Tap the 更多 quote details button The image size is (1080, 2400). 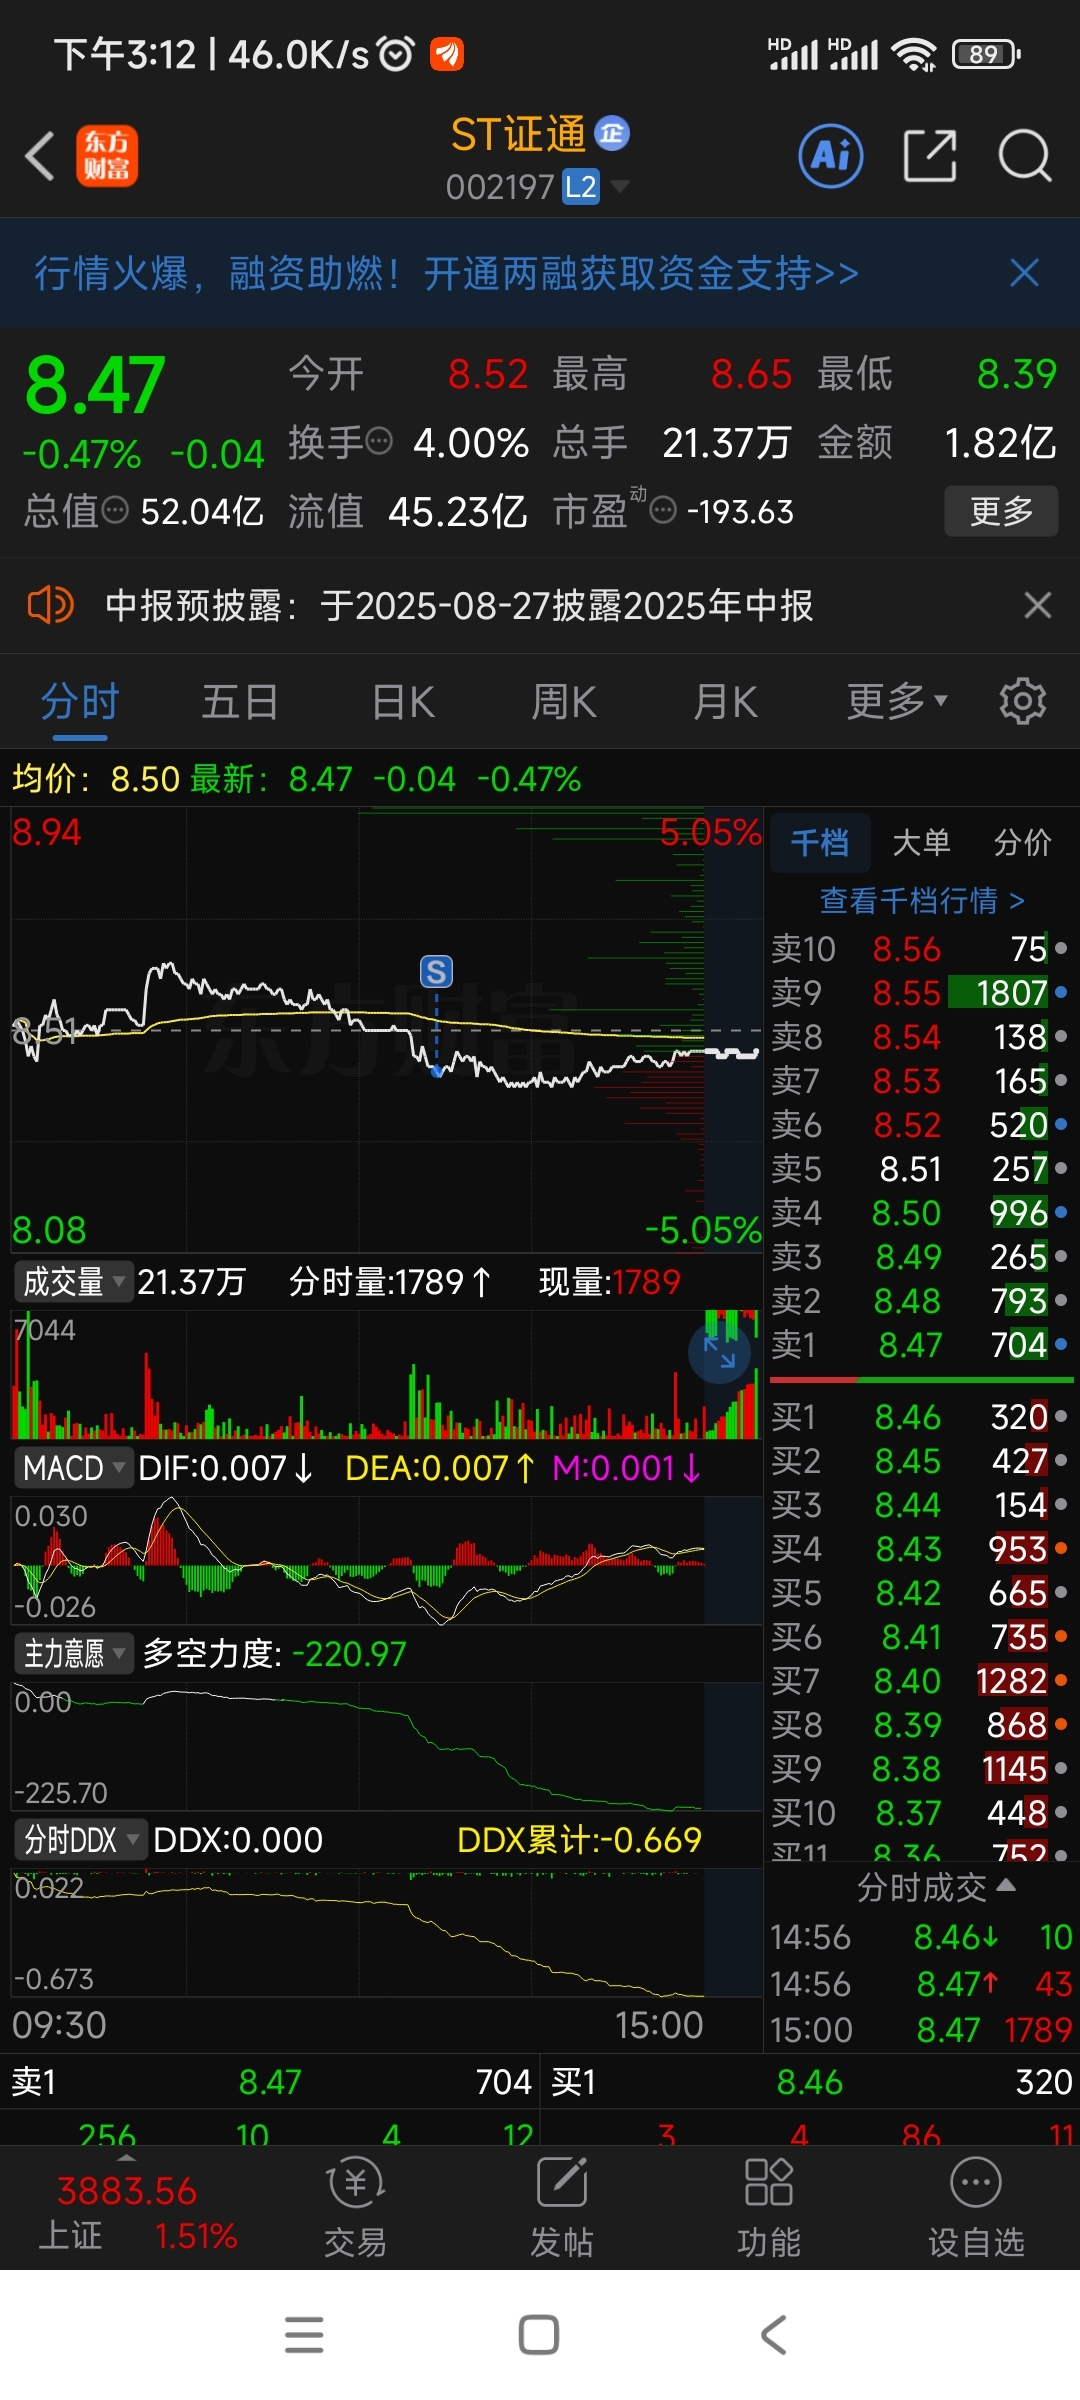pos(1001,511)
